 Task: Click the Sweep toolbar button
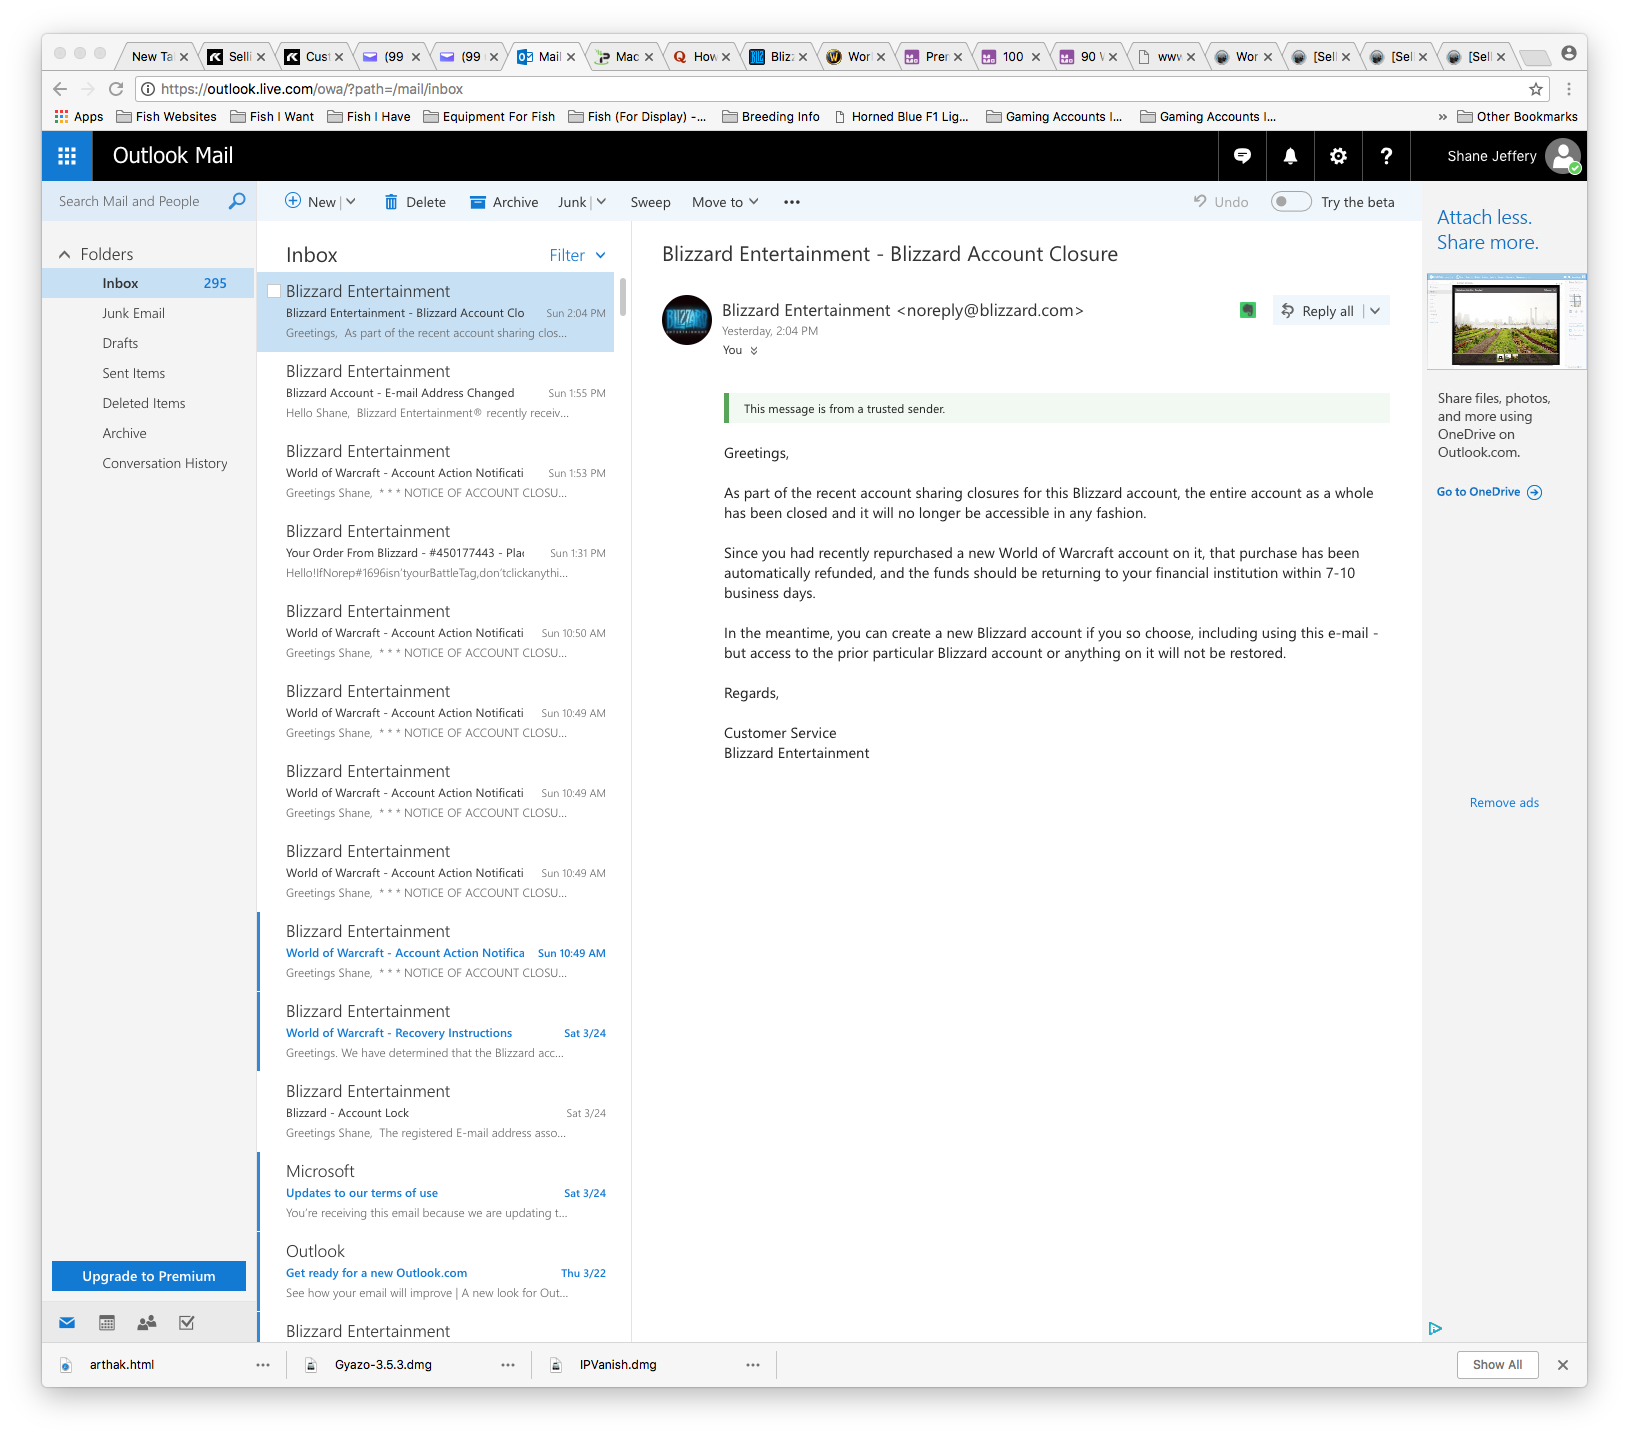pyautogui.click(x=650, y=202)
